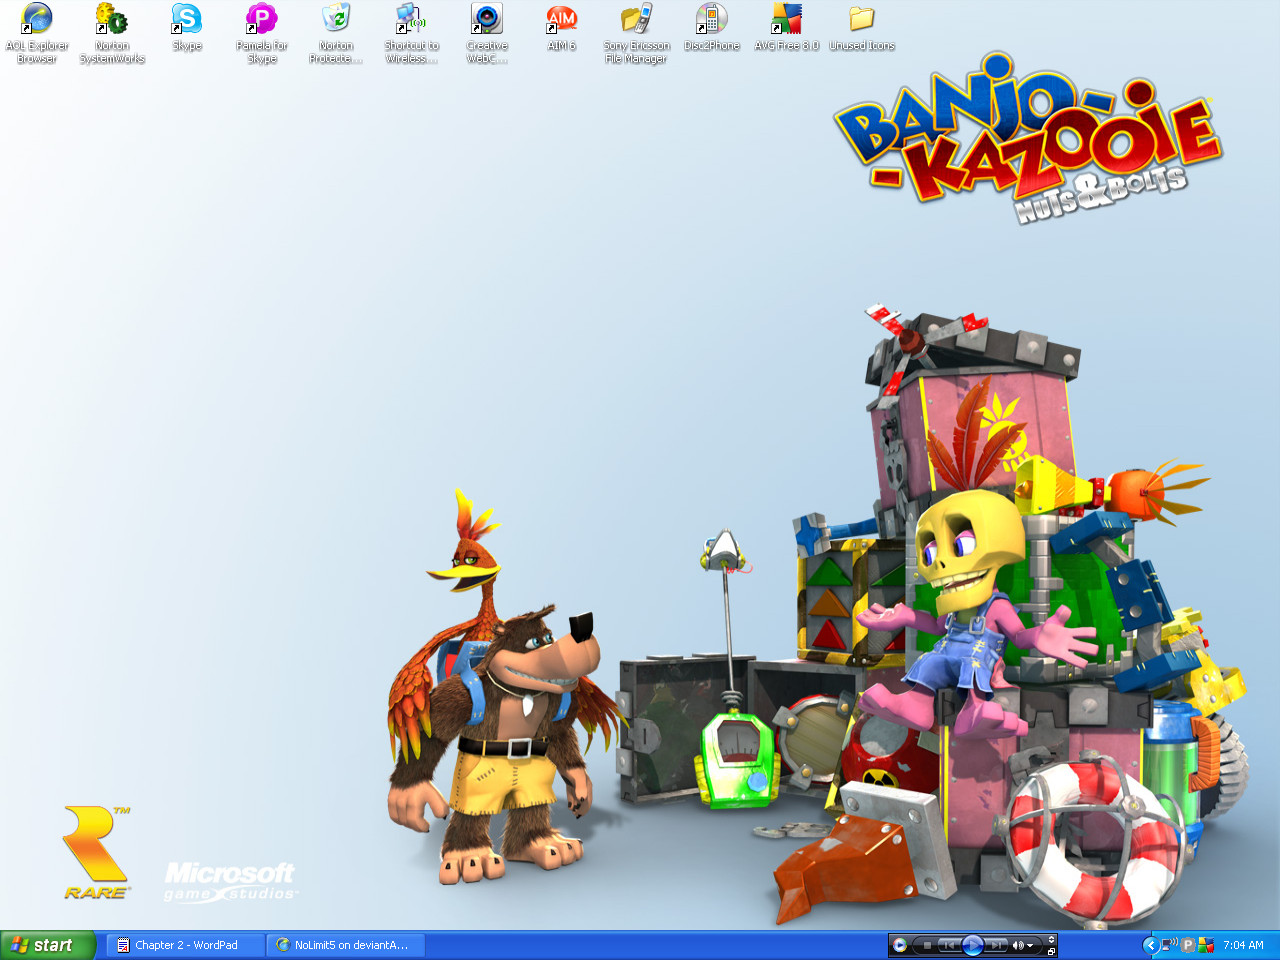
Task: Toggle the media toolbar video/visualization arrows
Action: [x=1051, y=939]
